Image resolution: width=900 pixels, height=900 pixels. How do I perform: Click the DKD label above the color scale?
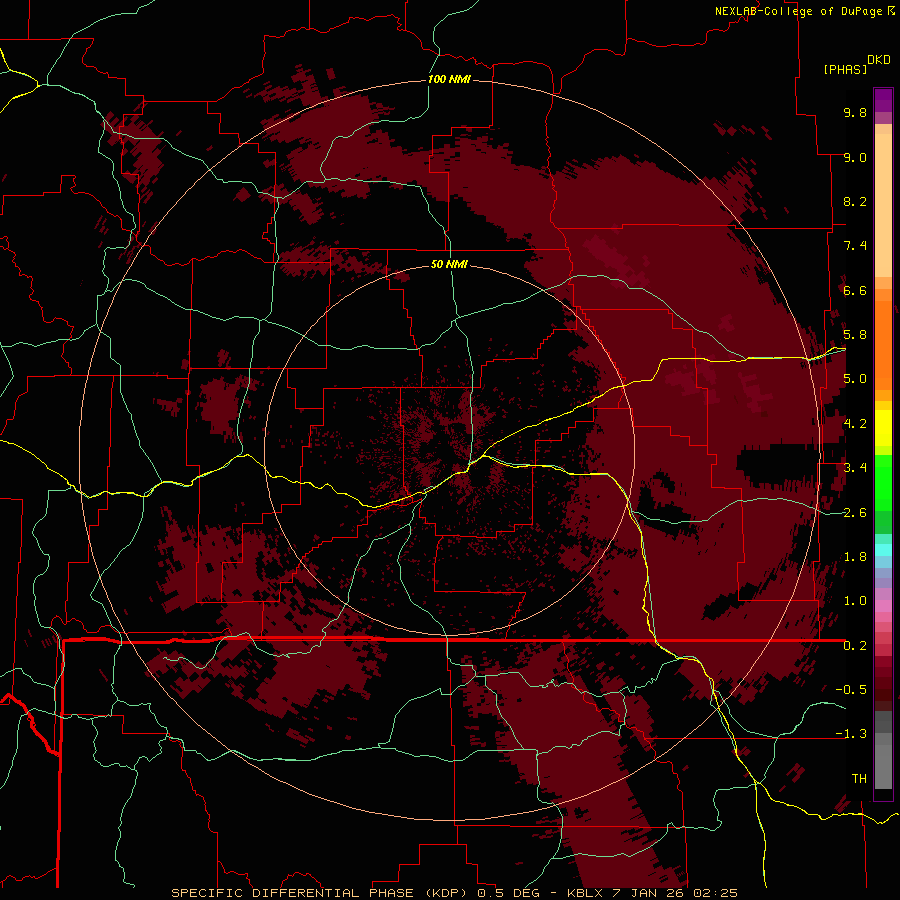coord(878,60)
